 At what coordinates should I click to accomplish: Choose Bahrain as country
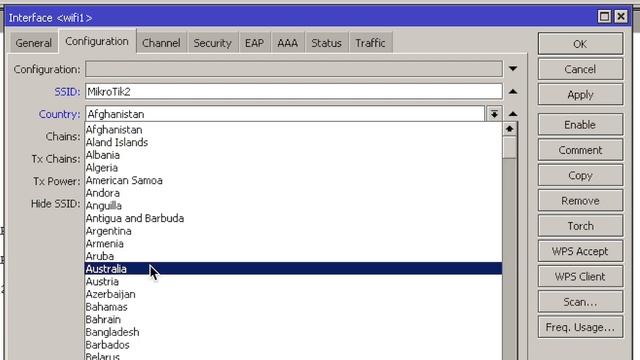pos(293,320)
